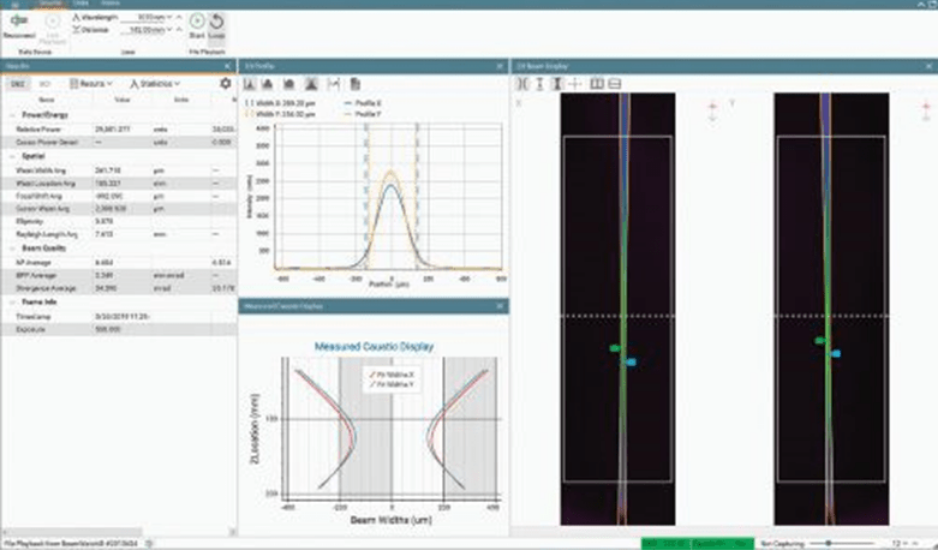Open the Distance dropdown
The height and width of the screenshot is (550, 938).
166,30
